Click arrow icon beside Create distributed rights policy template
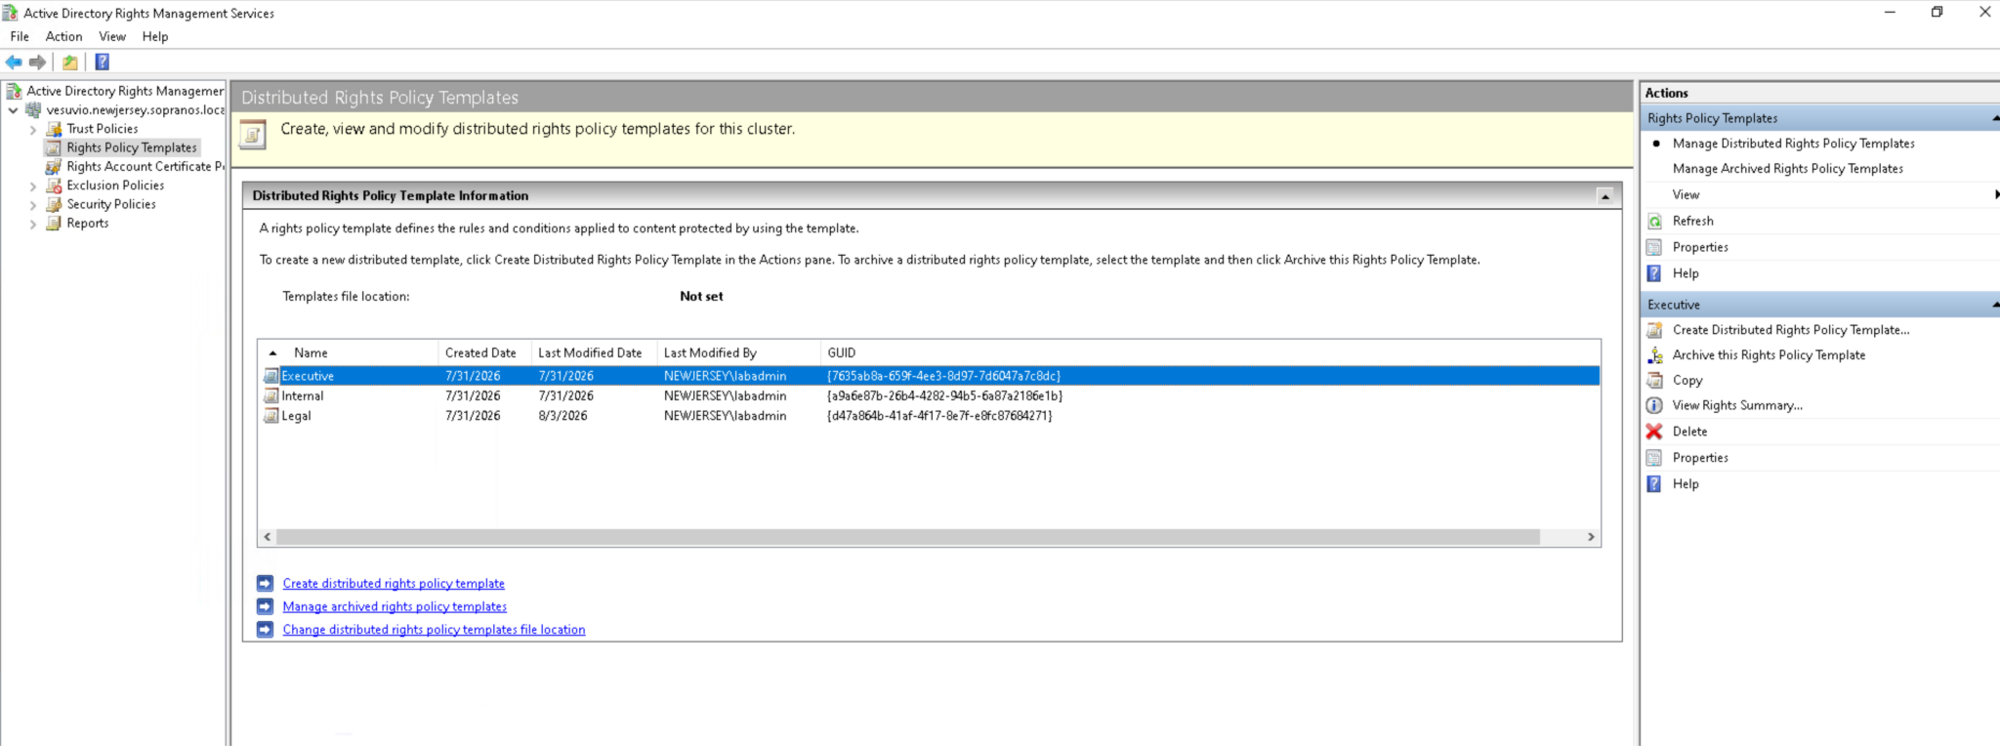The height and width of the screenshot is (746, 2000). point(265,583)
